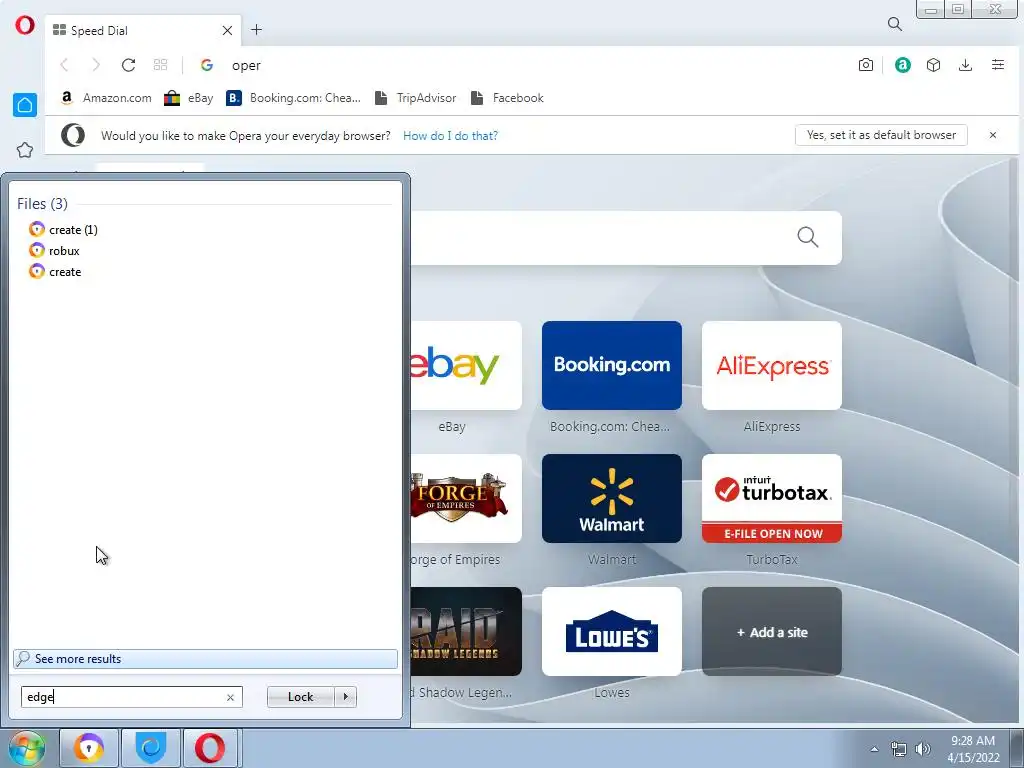
Task: Clear the Start menu search text
Action: tap(230, 697)
